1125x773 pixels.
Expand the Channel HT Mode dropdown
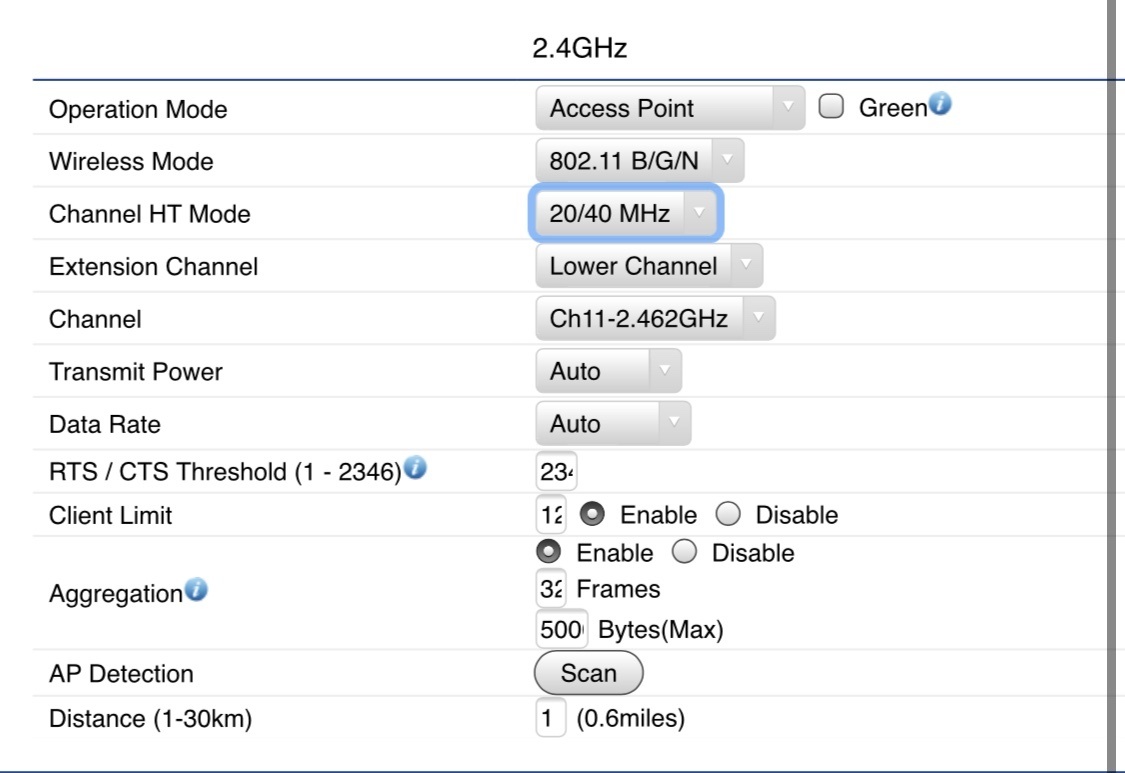(x=624, y=213)
